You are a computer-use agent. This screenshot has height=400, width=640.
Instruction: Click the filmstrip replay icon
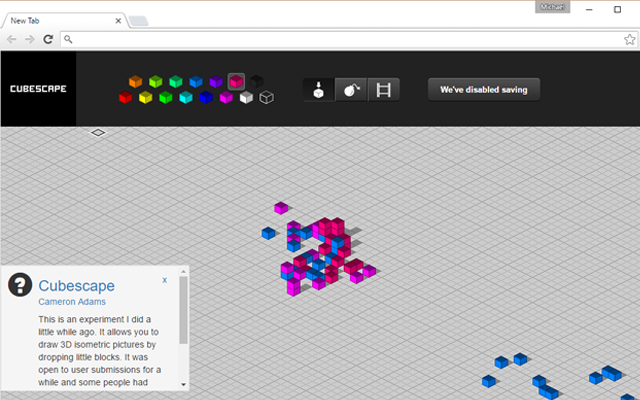384,90
